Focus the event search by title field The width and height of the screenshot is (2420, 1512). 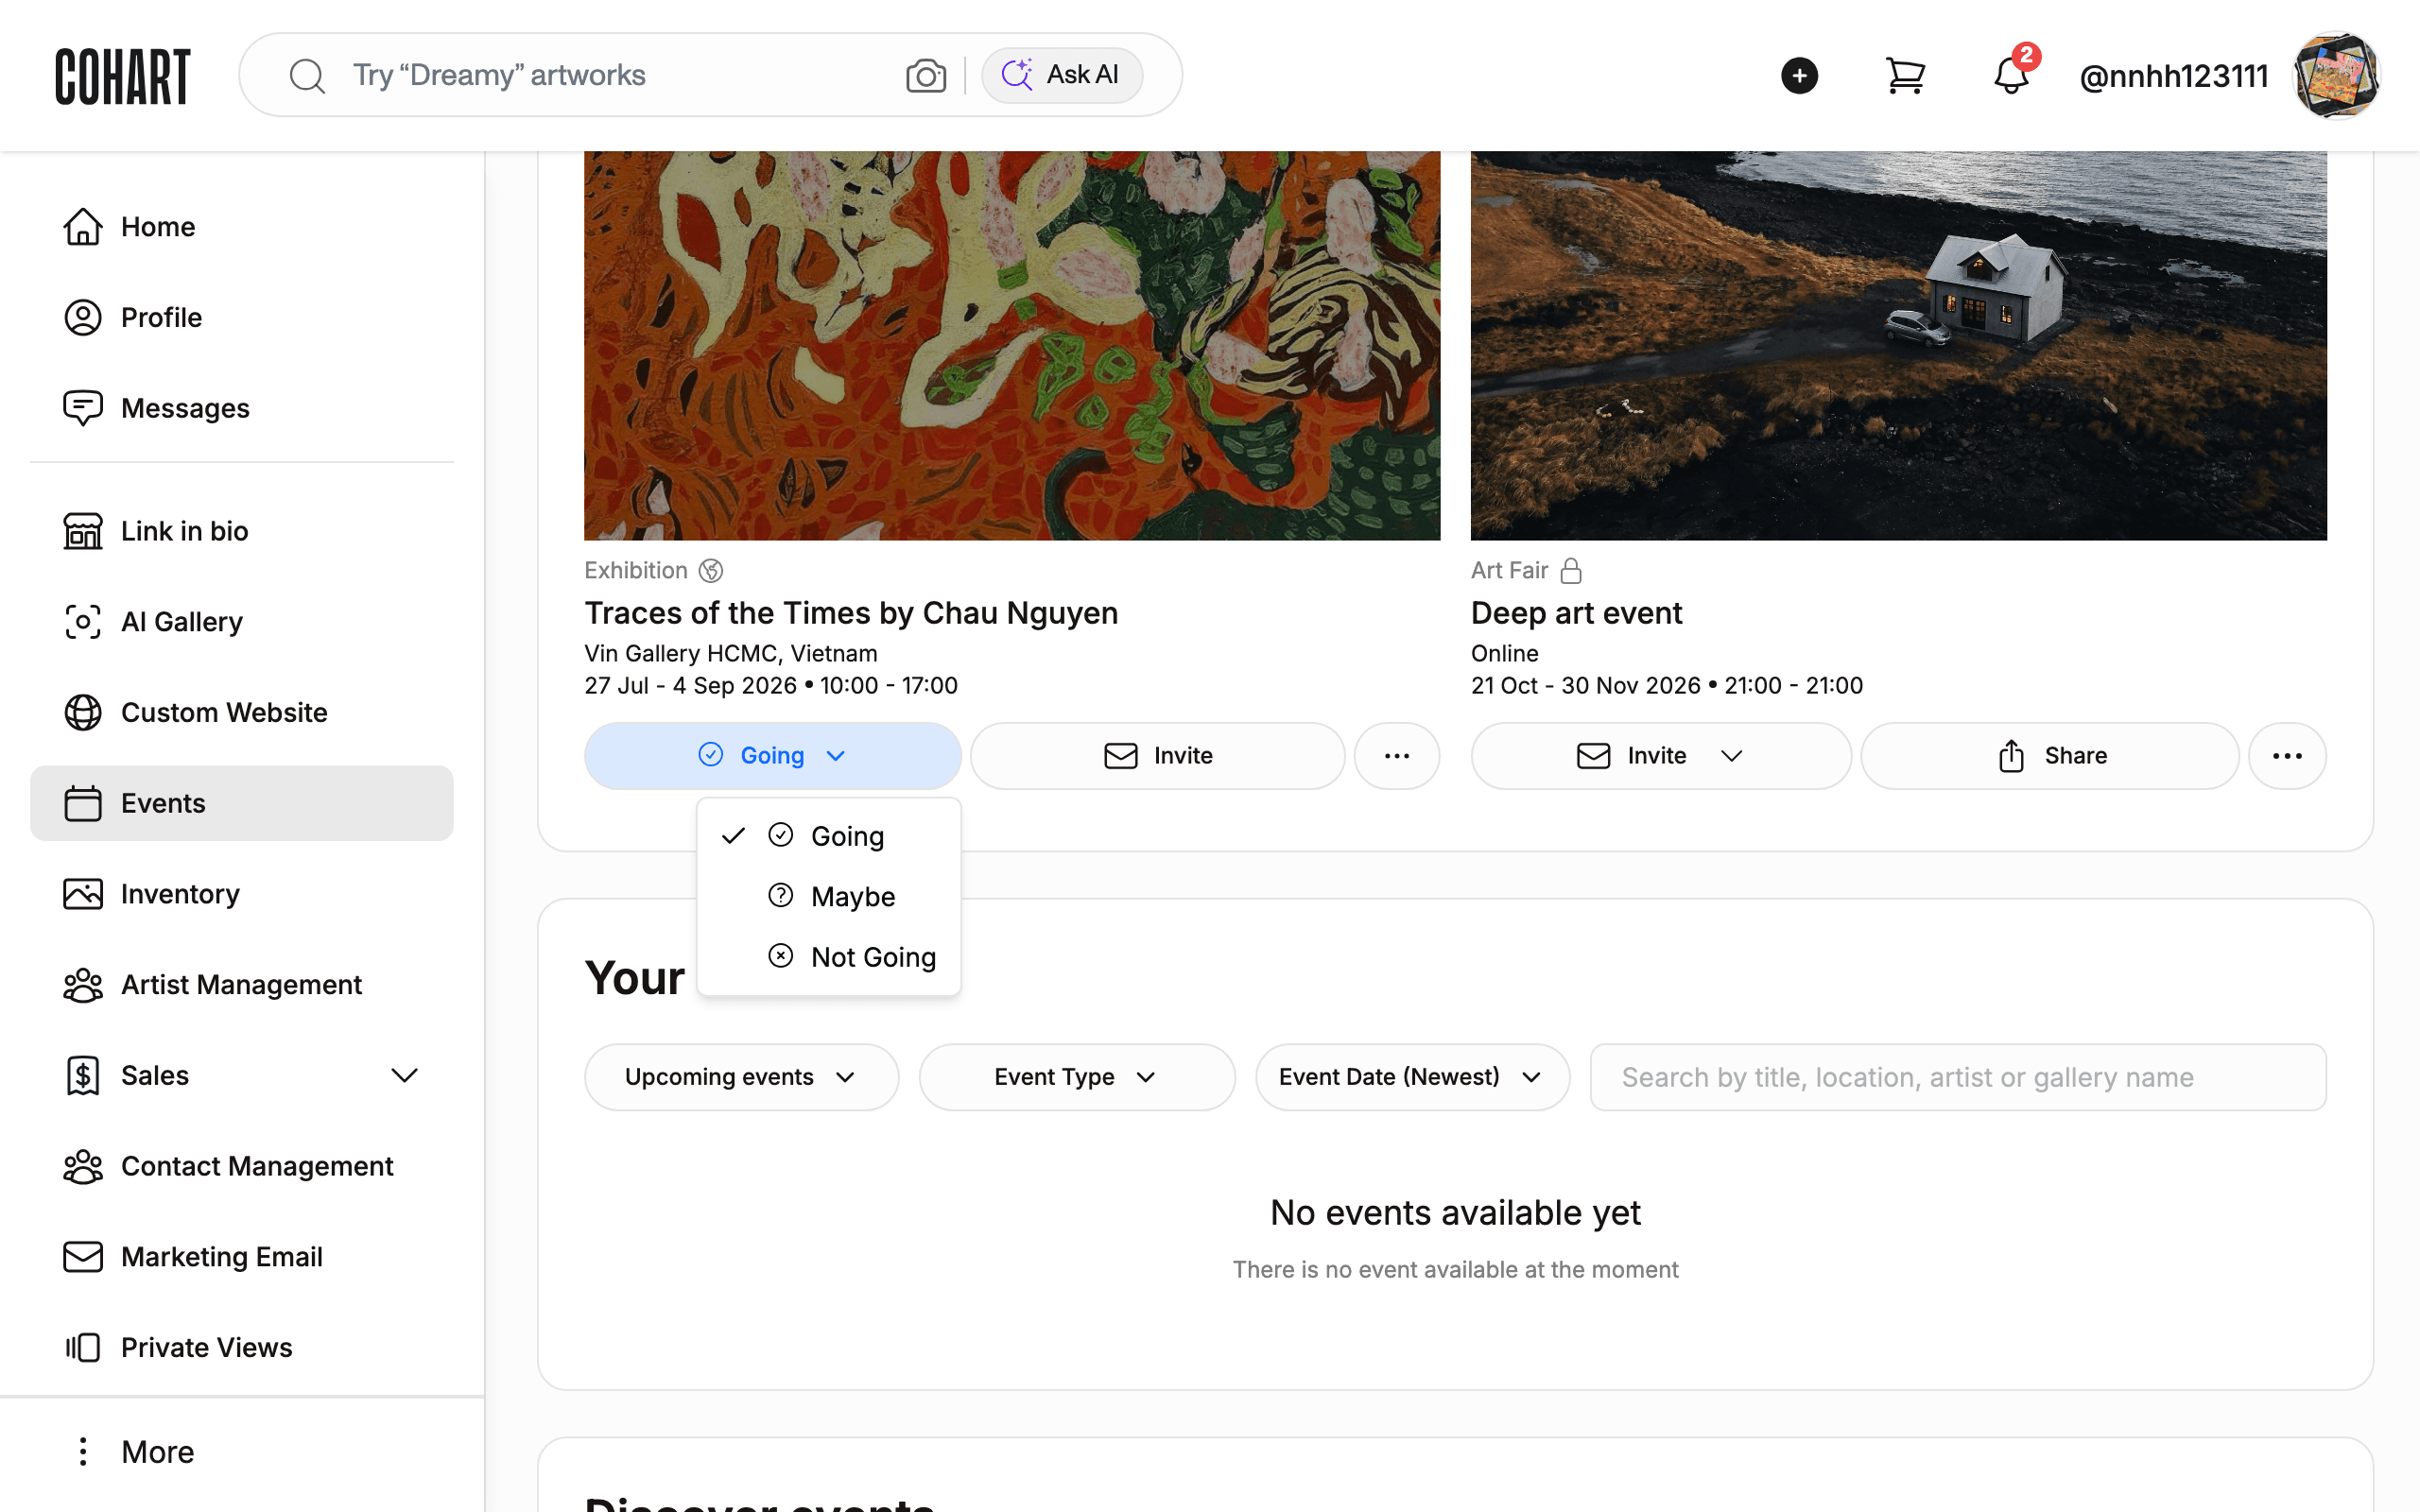point(1958,1077)
